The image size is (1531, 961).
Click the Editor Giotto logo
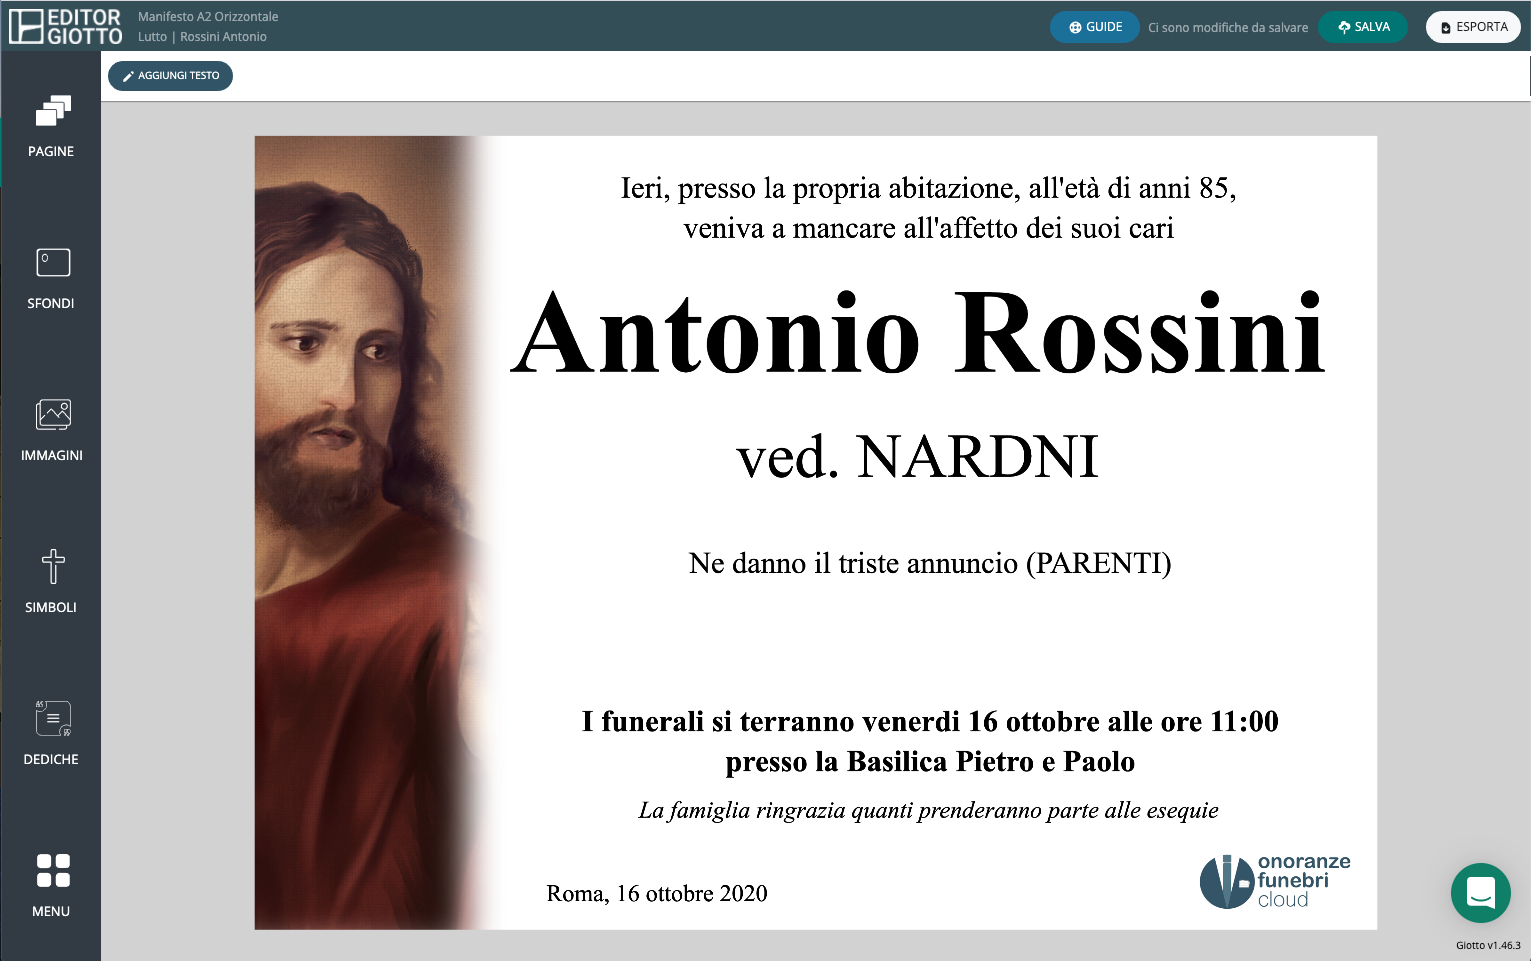coord(66,27)
